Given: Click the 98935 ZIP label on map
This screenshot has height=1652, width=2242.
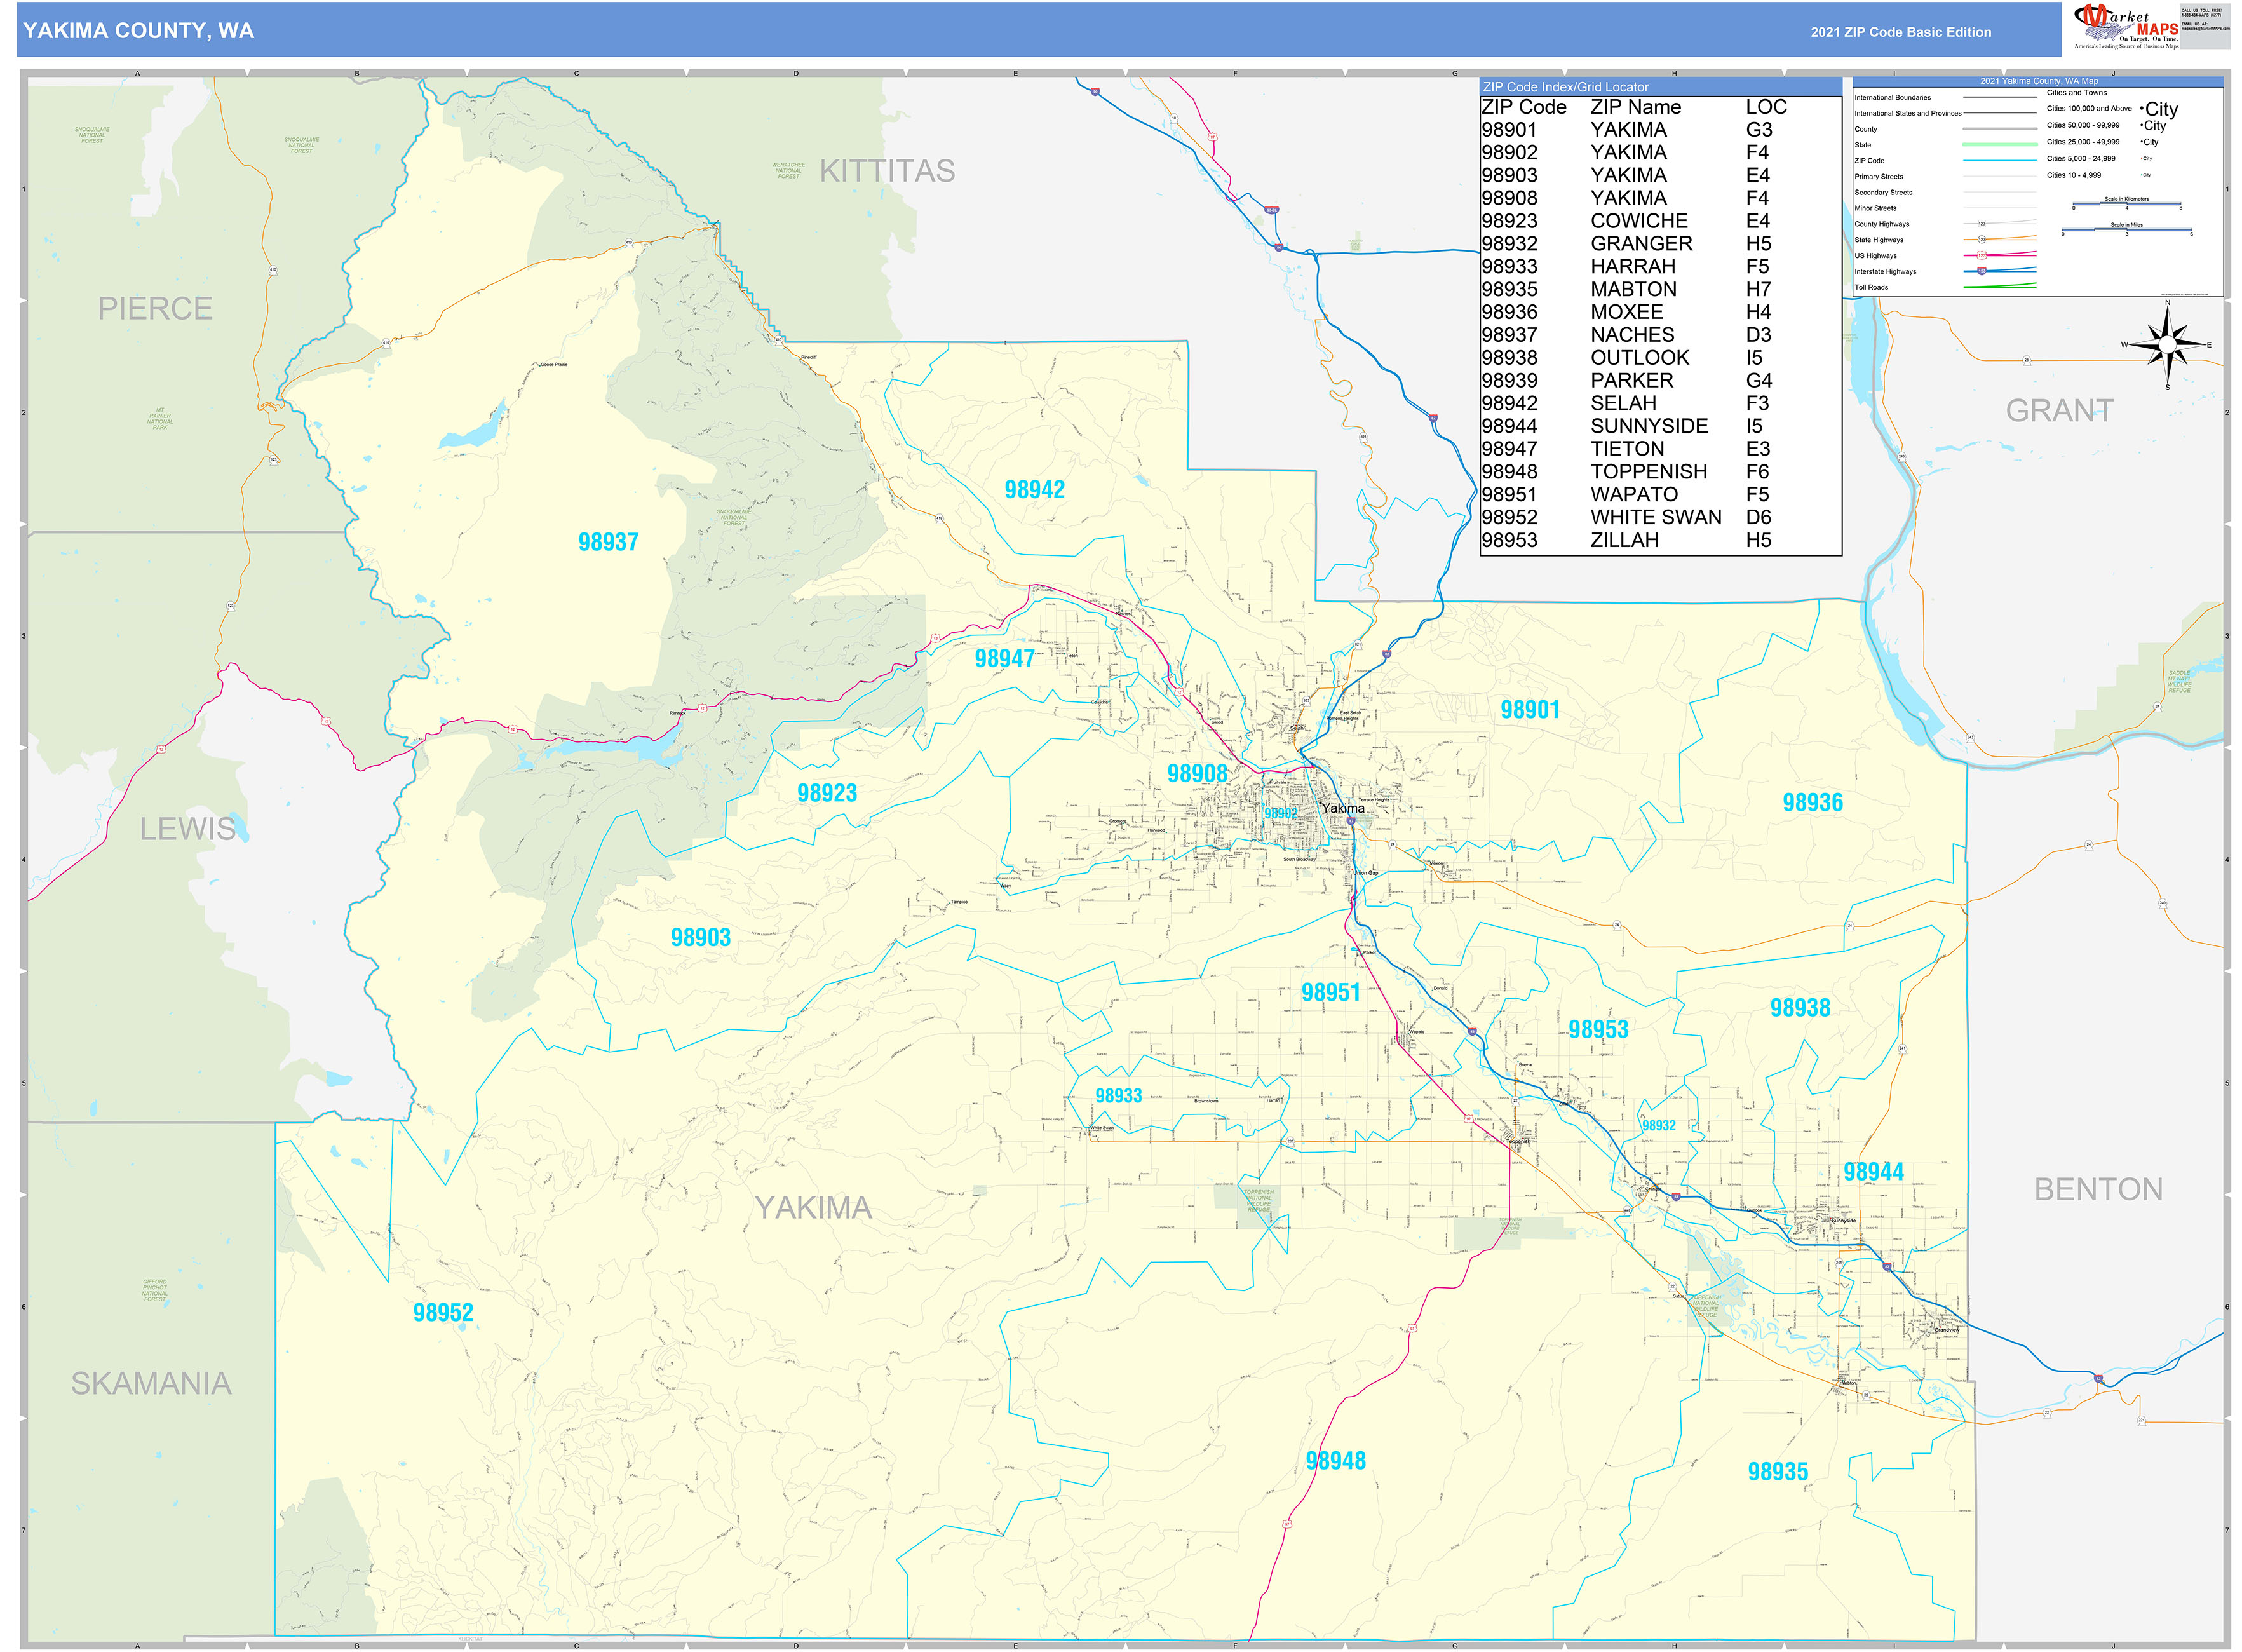Looking at the screenshot, I should pyautogui.click(x=1777, y=1472).
